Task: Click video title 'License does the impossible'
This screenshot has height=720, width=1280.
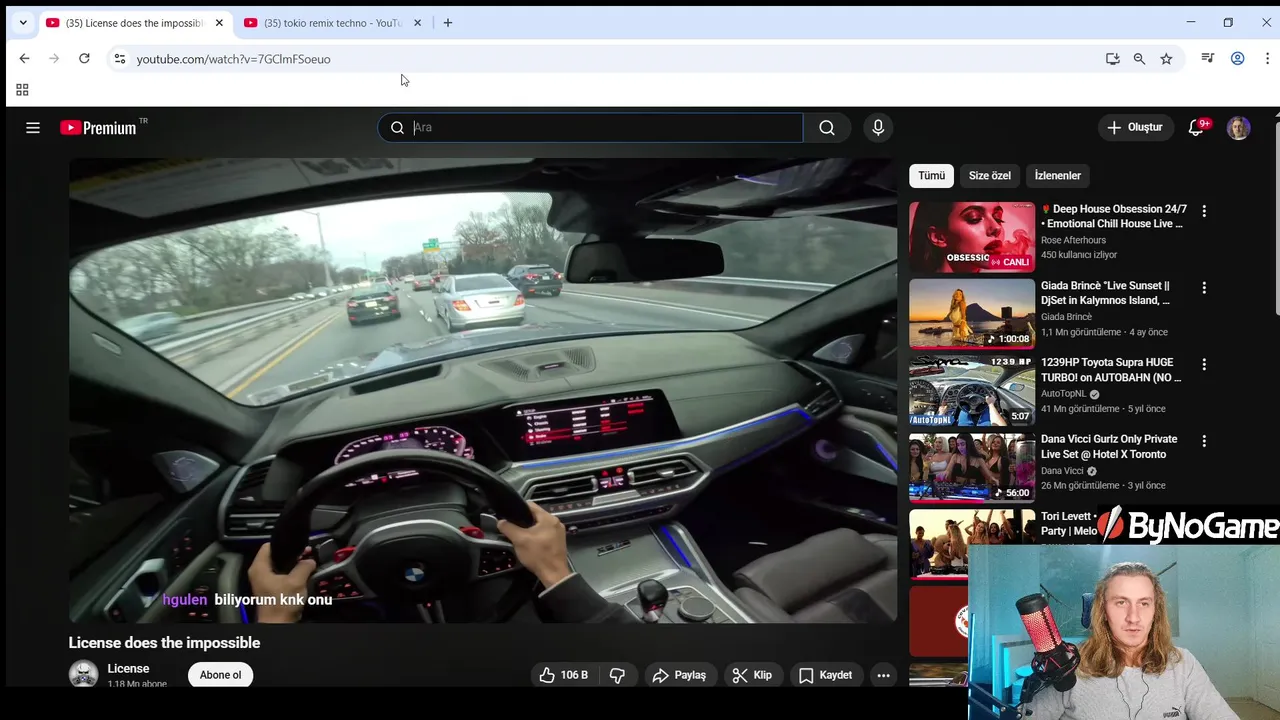Action: pyautogui.click(x=164, y=643)
